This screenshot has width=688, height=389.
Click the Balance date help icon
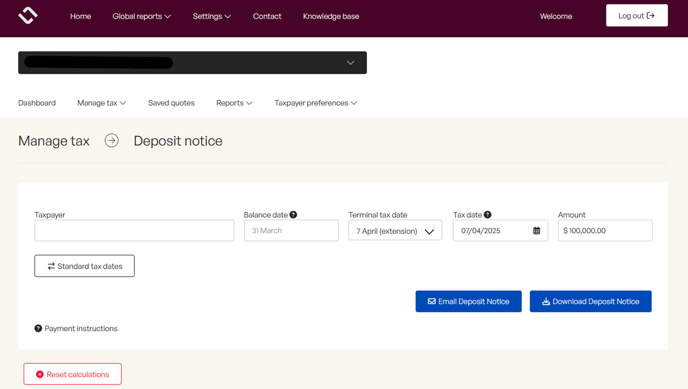coord(294,214)
